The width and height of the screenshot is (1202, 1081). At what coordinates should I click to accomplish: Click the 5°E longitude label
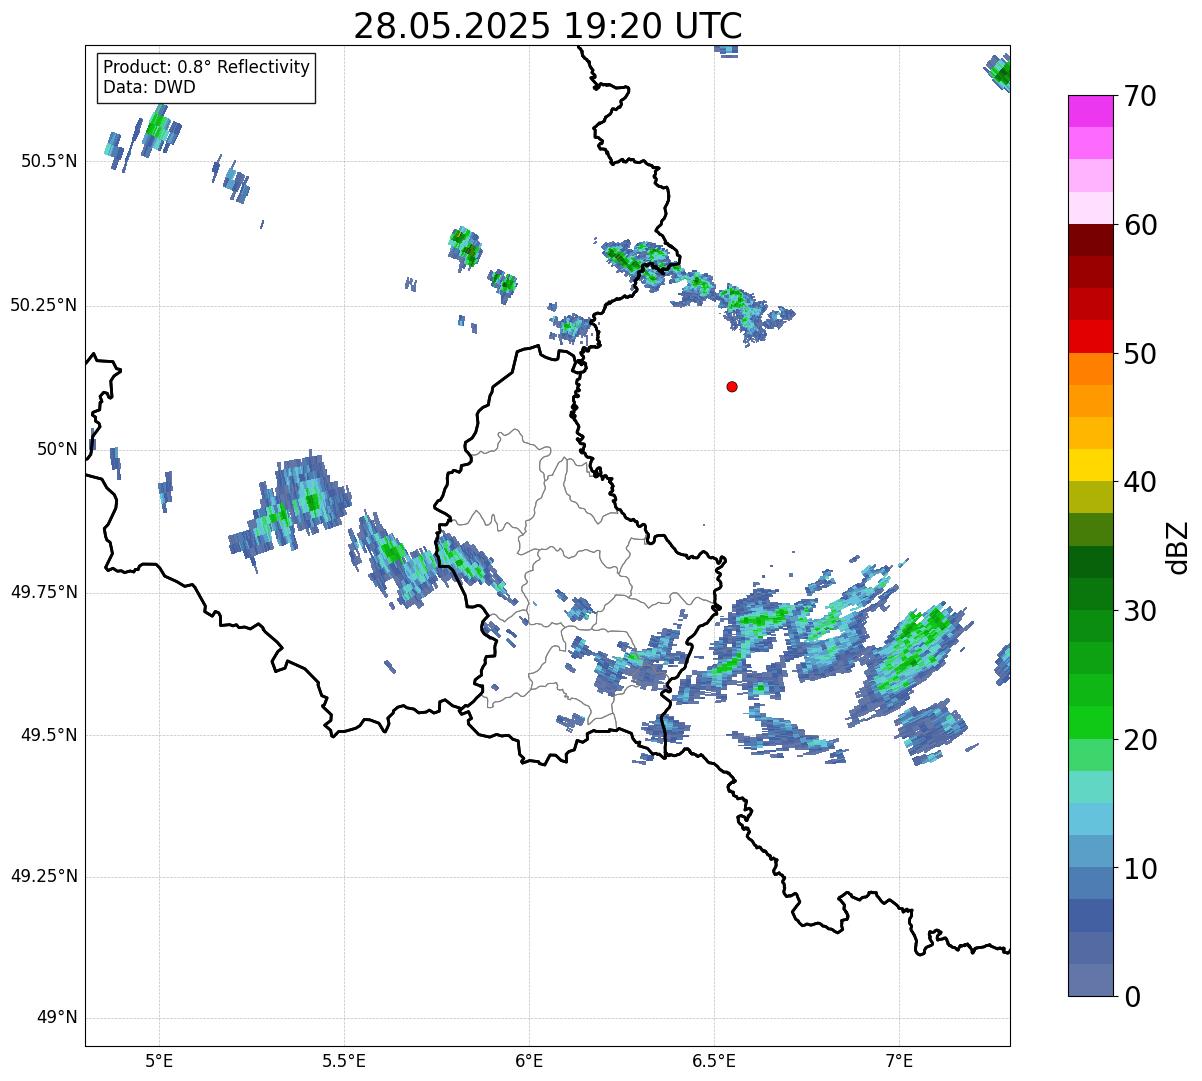[159, 1060]
